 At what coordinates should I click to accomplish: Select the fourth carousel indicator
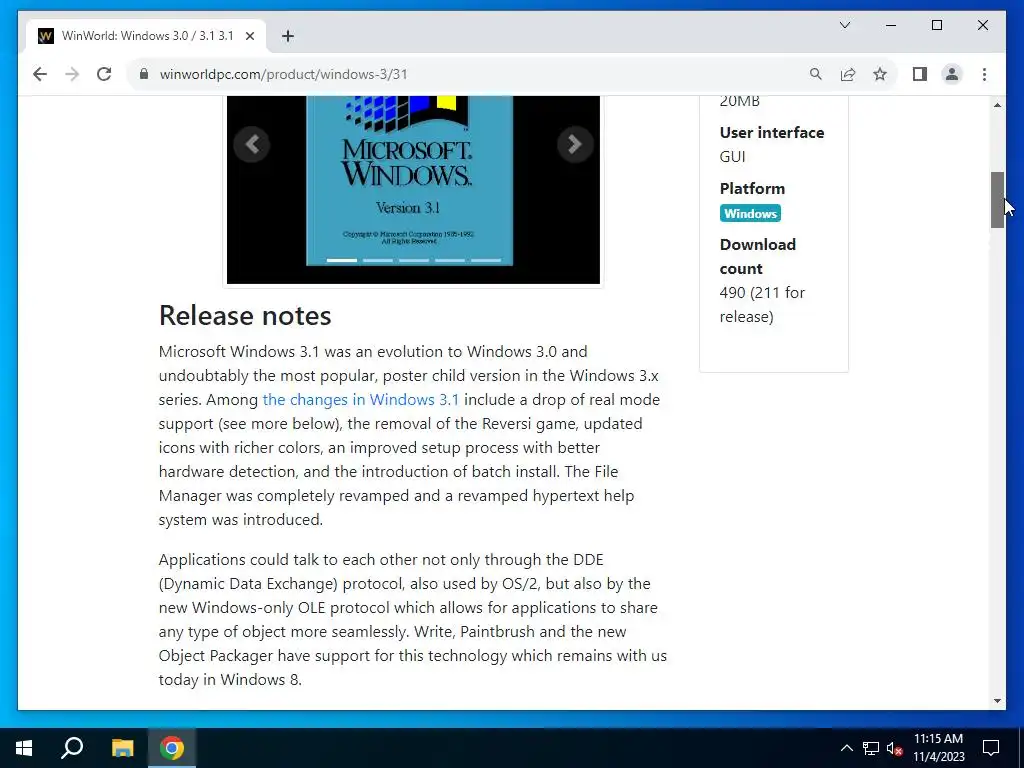click(449, 260)
